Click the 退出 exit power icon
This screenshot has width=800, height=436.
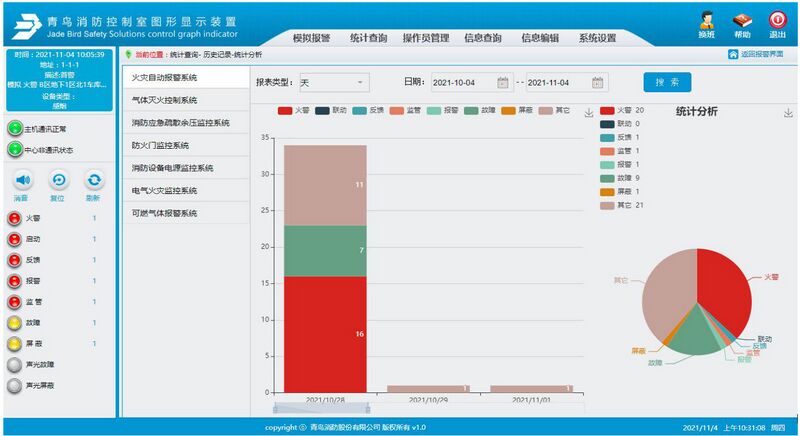pyautogui.click(x=777, y=20)
